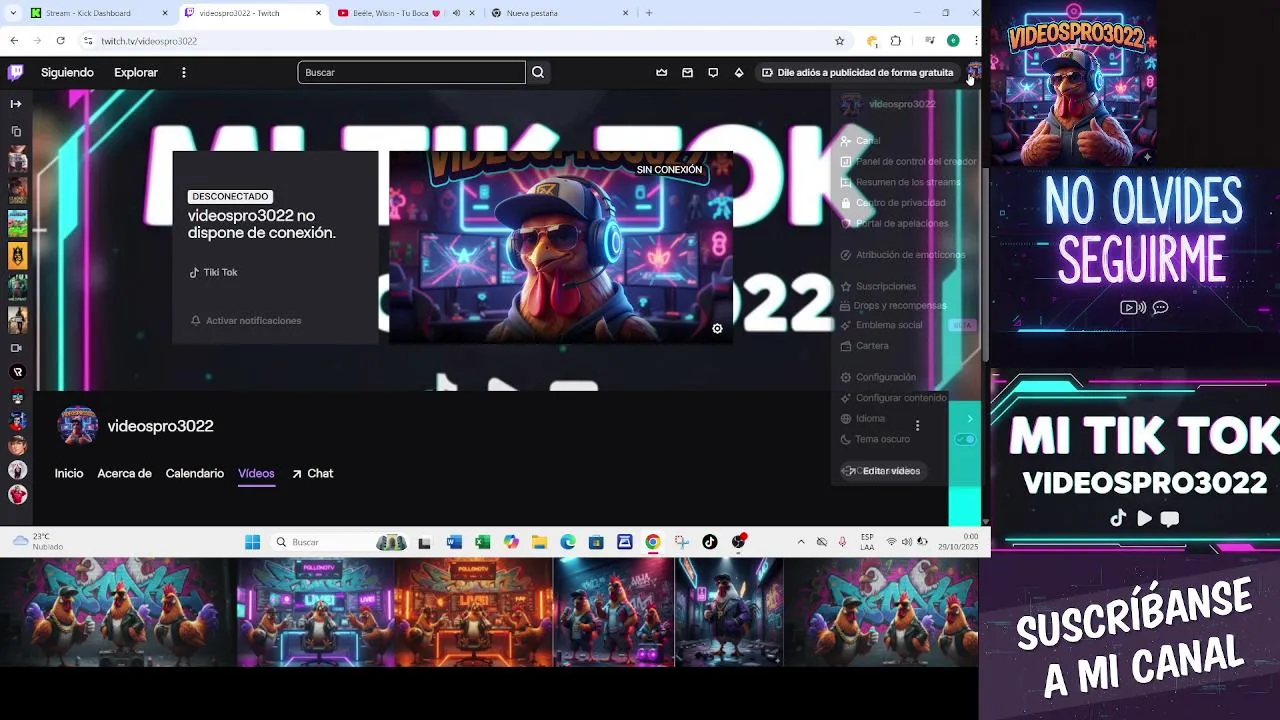
Task: Click Explorar in the top navigation
Action: [x=136, y=72]
